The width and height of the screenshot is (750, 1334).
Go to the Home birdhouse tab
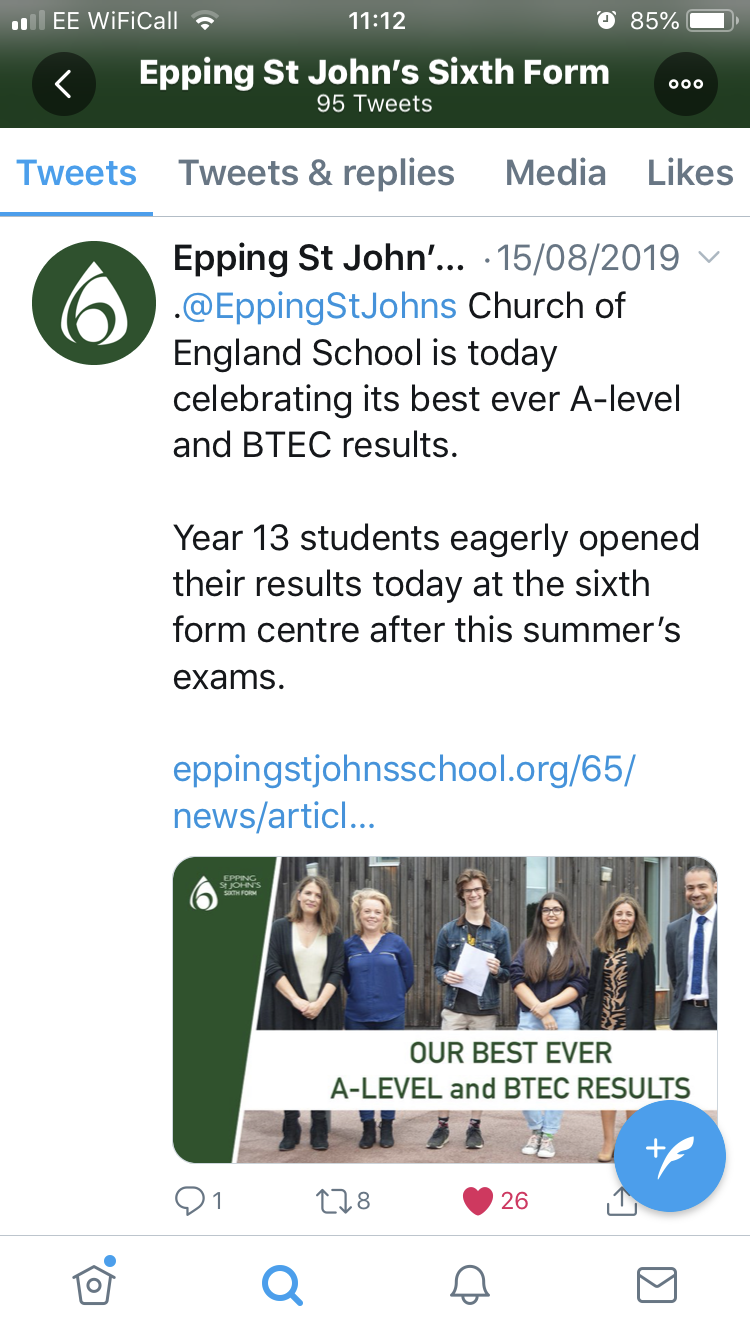[x=94, y=1284]
